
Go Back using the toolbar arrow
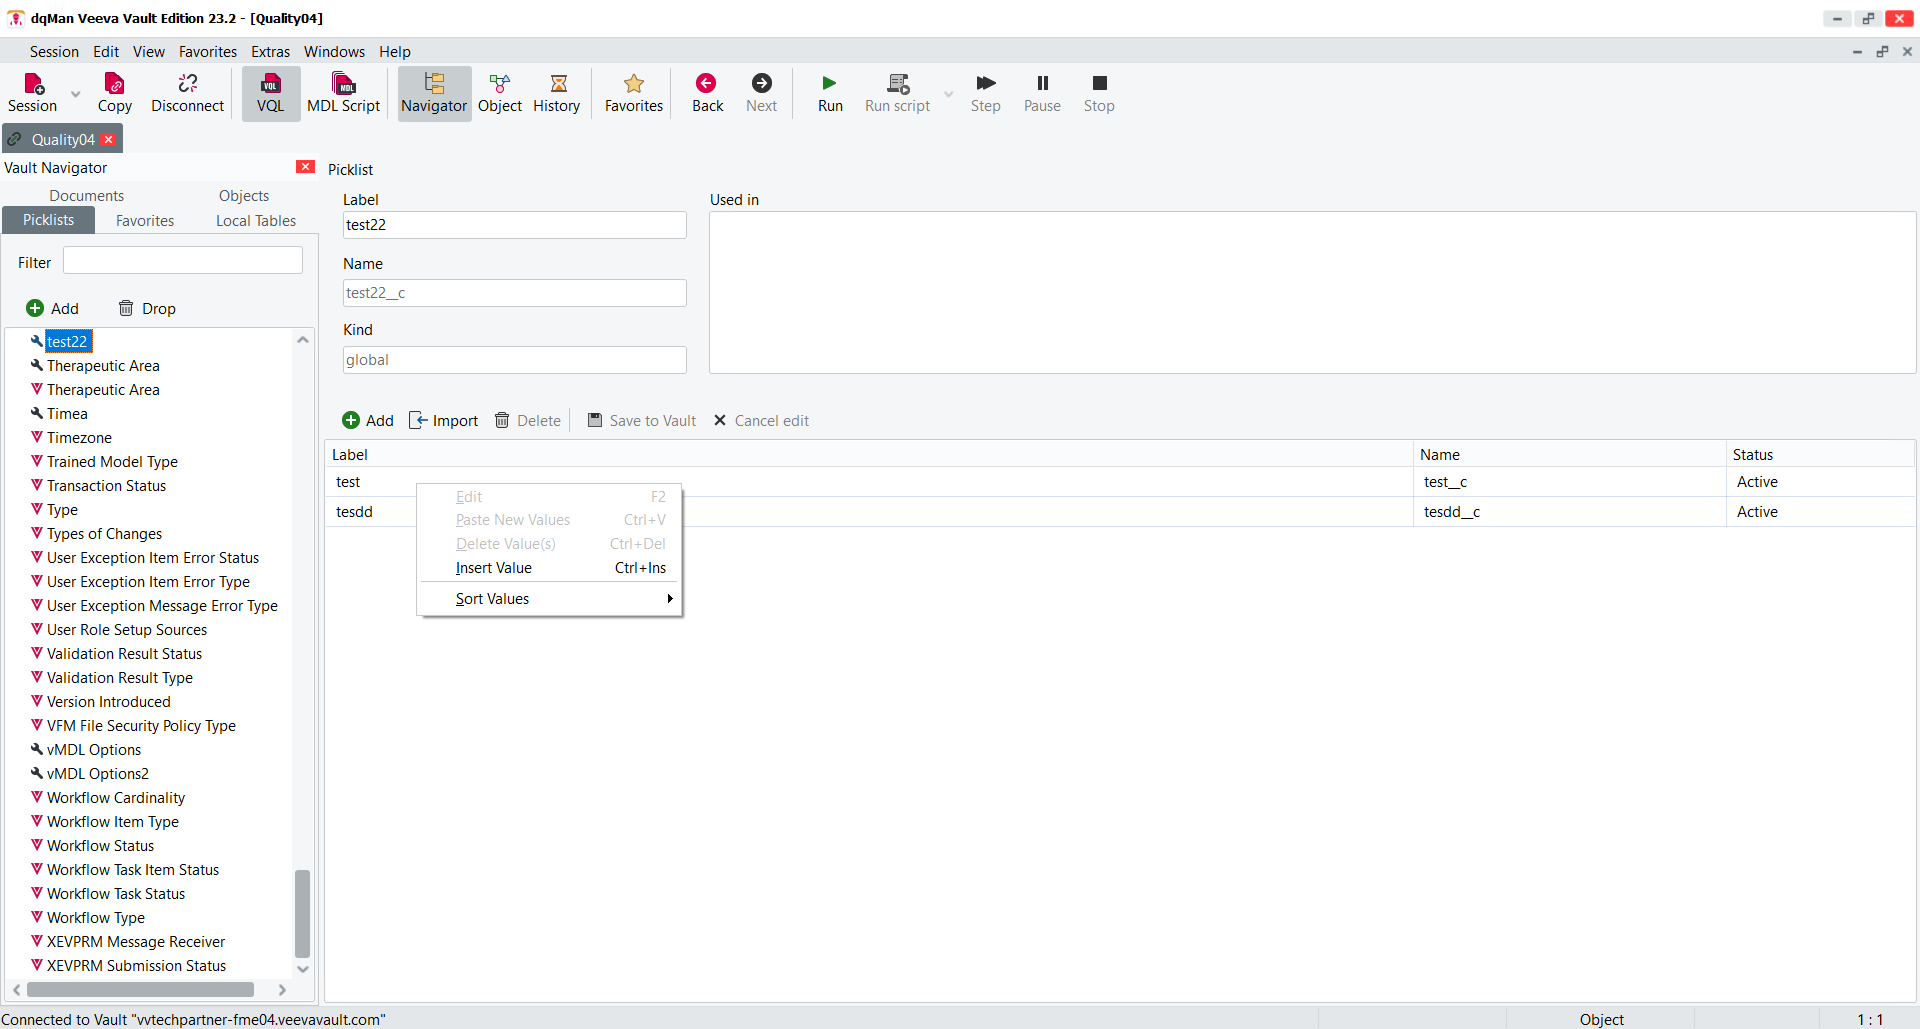coord(707,93)
